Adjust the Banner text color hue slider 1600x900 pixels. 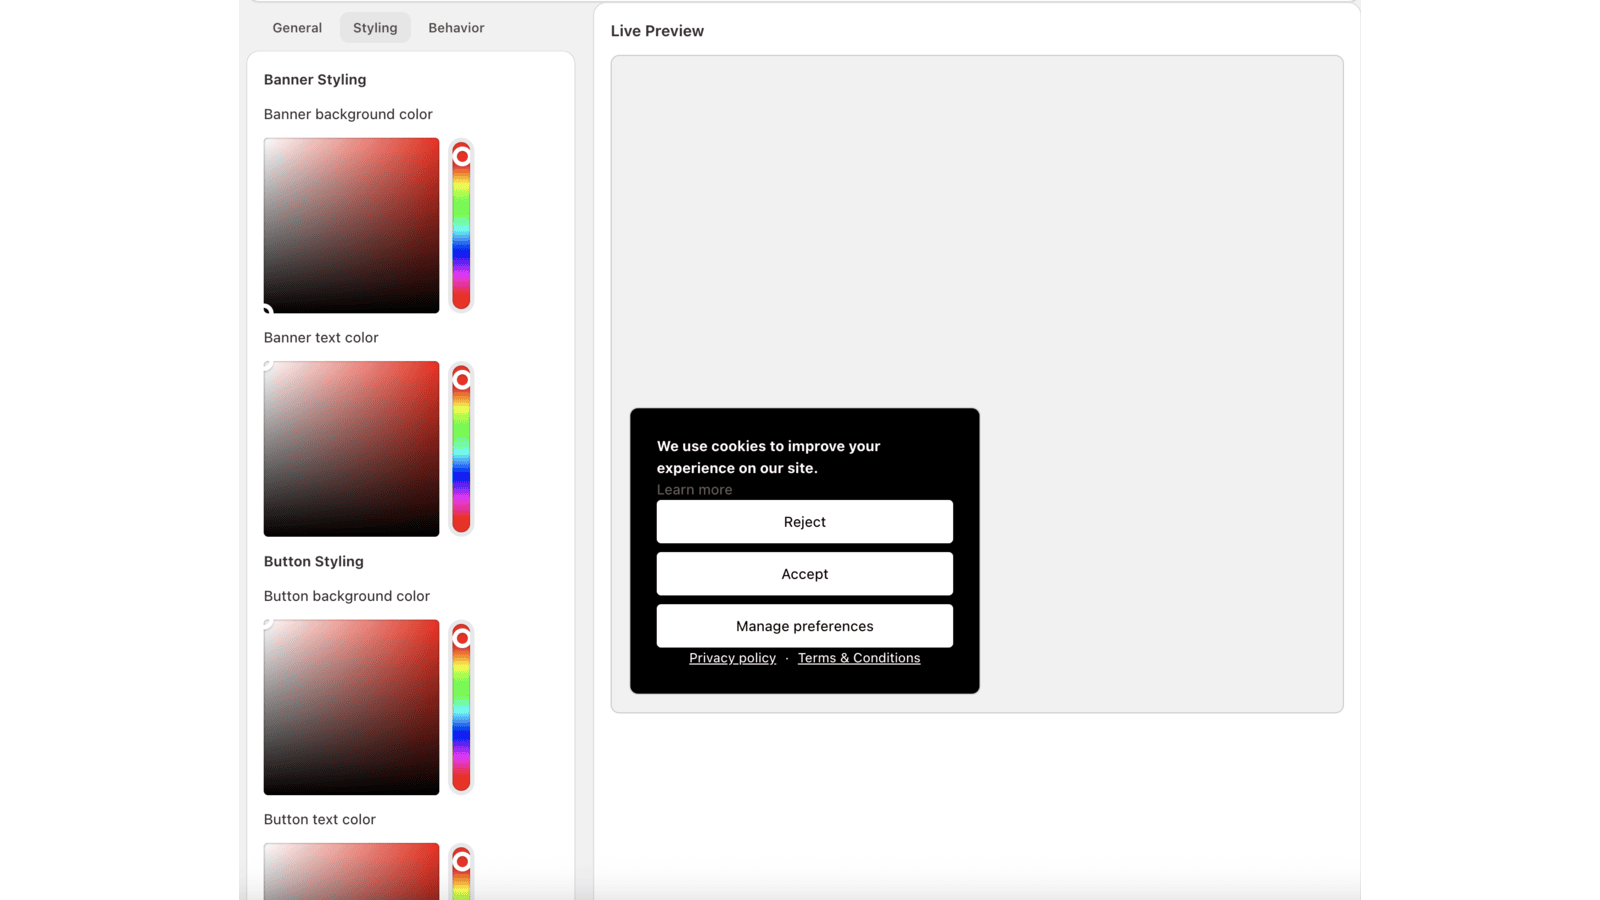click(x=461, y=449)
